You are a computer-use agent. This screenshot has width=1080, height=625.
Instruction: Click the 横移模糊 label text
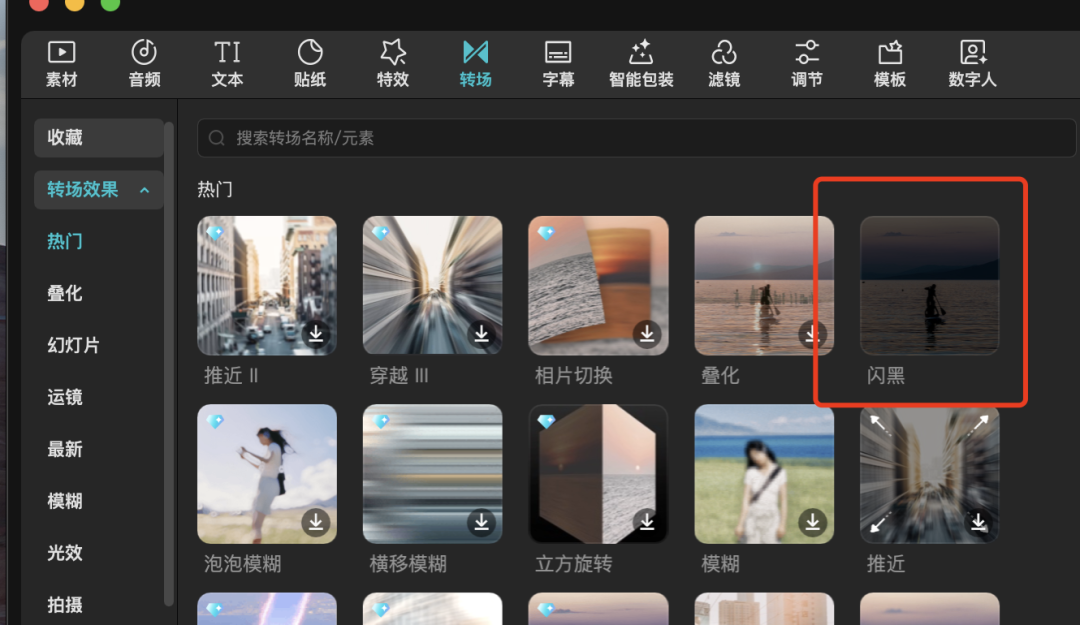(x=408, y=564)
